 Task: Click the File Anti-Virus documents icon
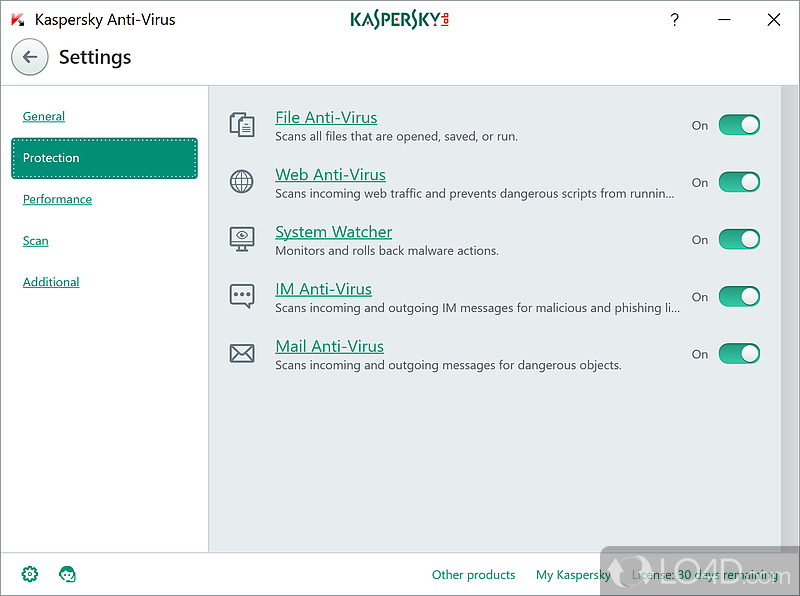tap(242, 124)
